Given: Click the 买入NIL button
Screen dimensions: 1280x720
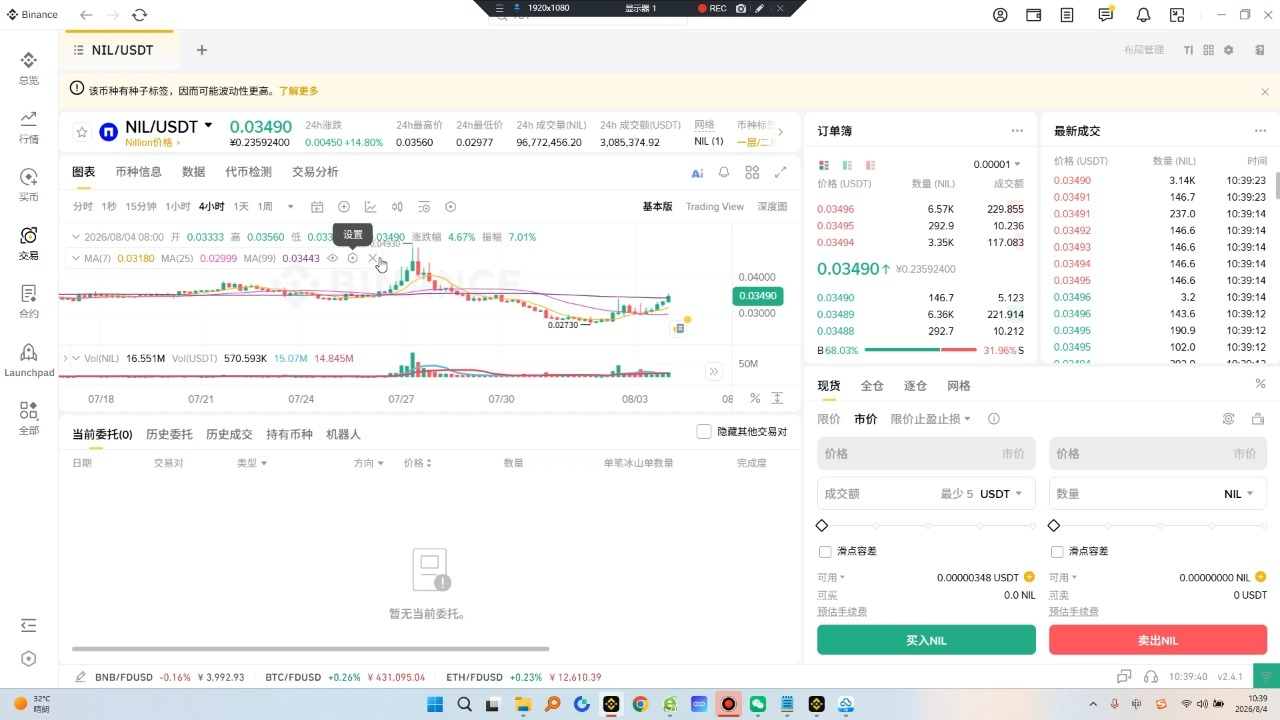Looking at the screenshot, I should point(926,640).
